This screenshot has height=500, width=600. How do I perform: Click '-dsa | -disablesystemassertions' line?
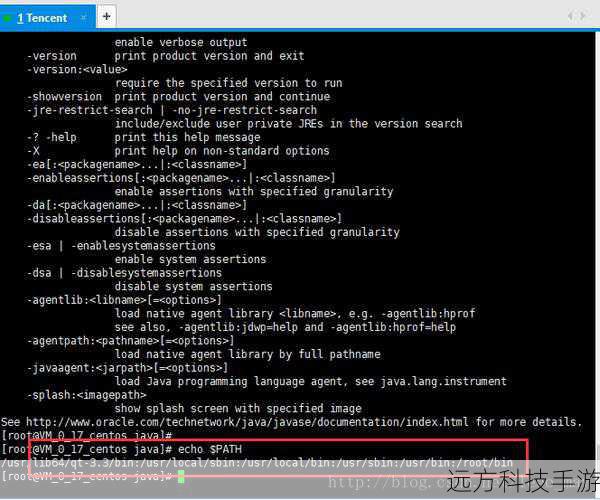pos(124,273)
